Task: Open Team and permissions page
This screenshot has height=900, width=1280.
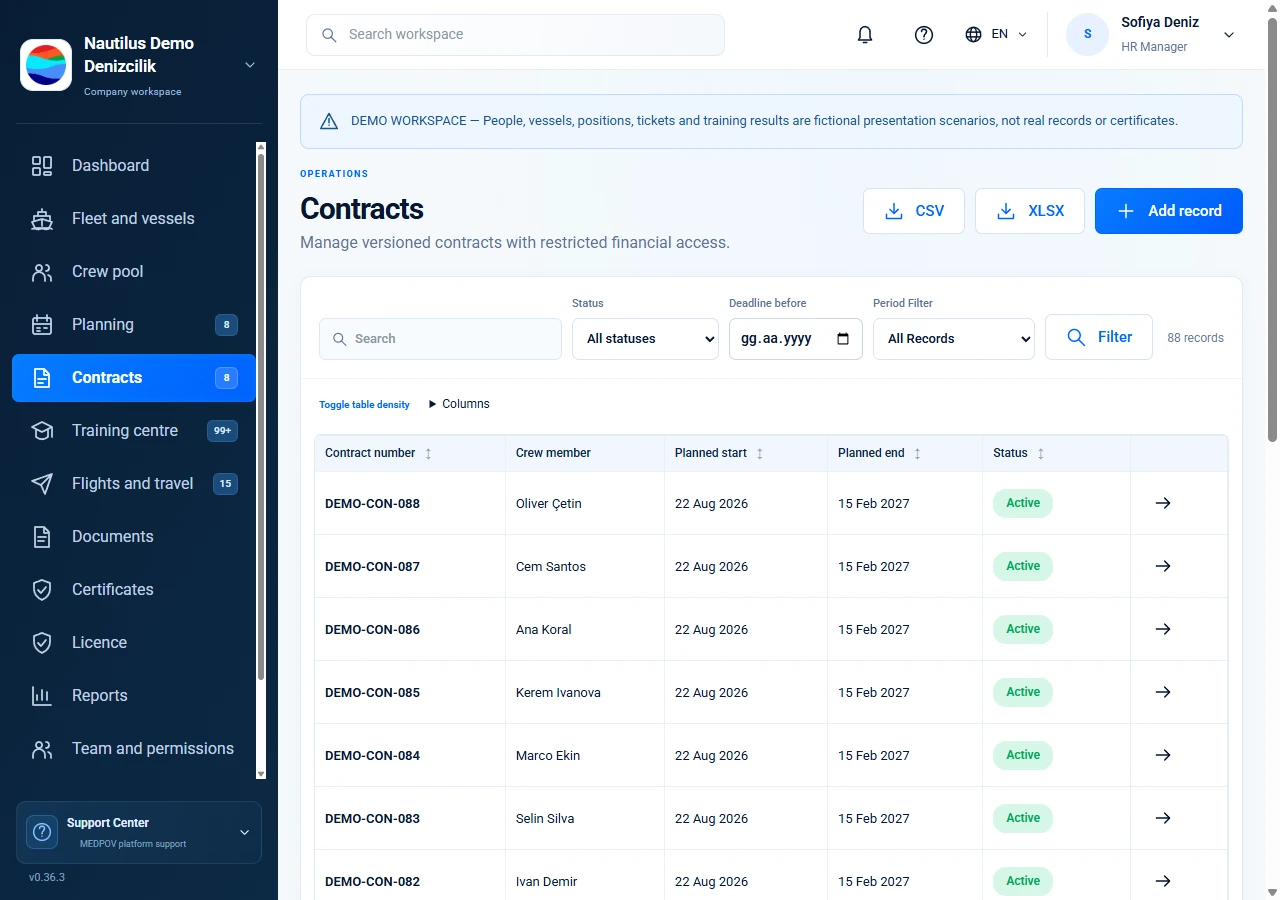Action: [x=134, y=749]
